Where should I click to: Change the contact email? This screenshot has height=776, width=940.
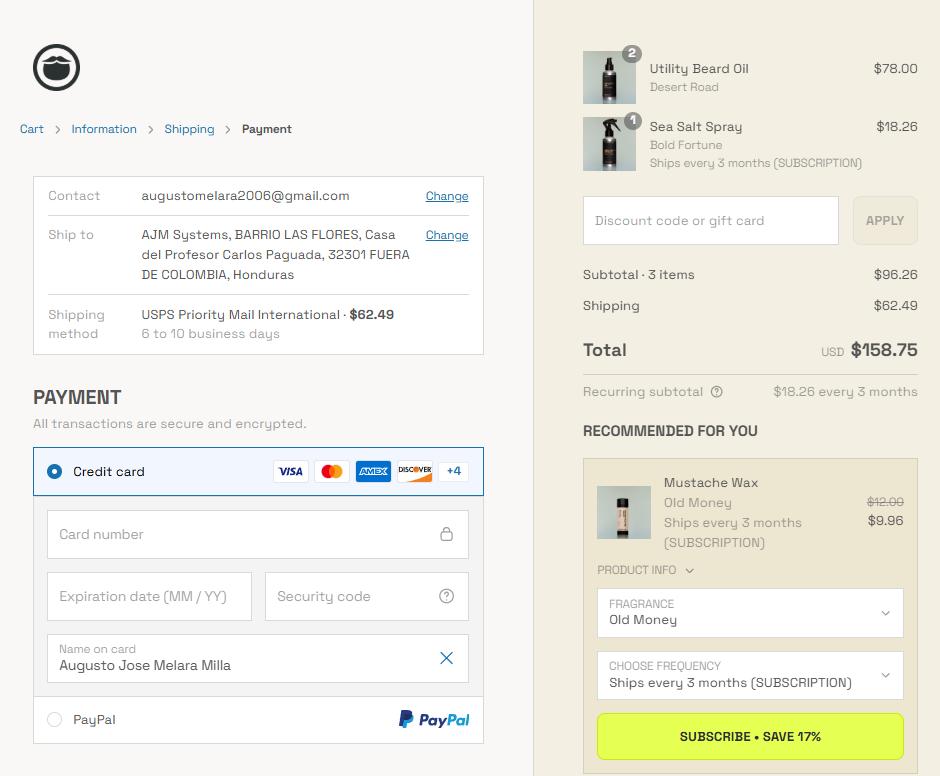pyautogui.click(x=447, y=196)
